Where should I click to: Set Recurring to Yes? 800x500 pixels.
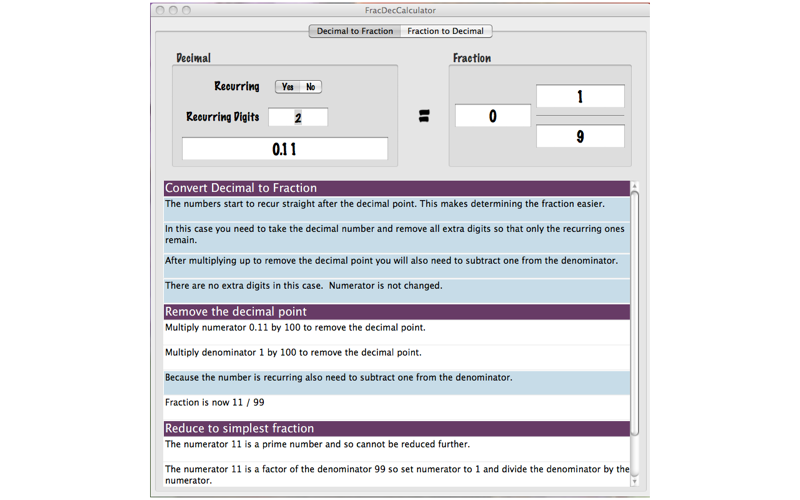287,87
